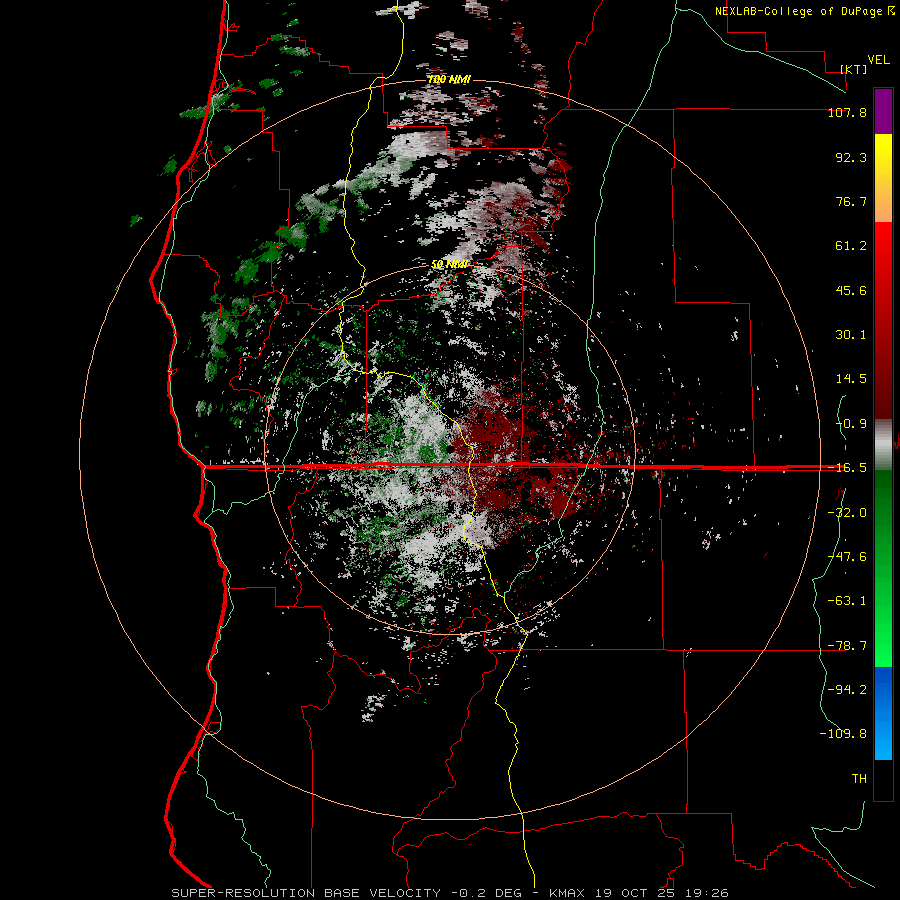
Task: Click the 14.5 scale value
Action: [x=851, y=379]
